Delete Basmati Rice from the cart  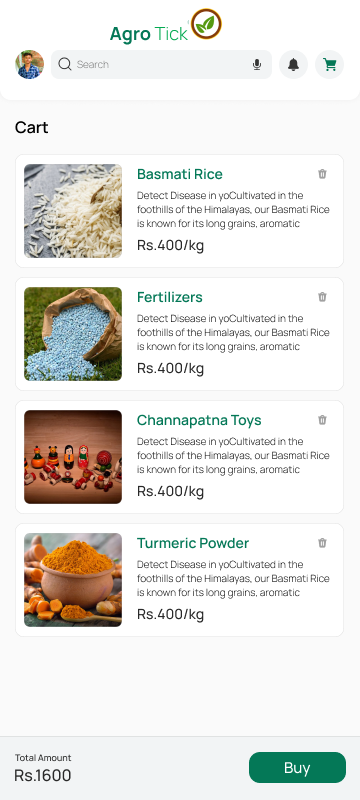point(322,174)
